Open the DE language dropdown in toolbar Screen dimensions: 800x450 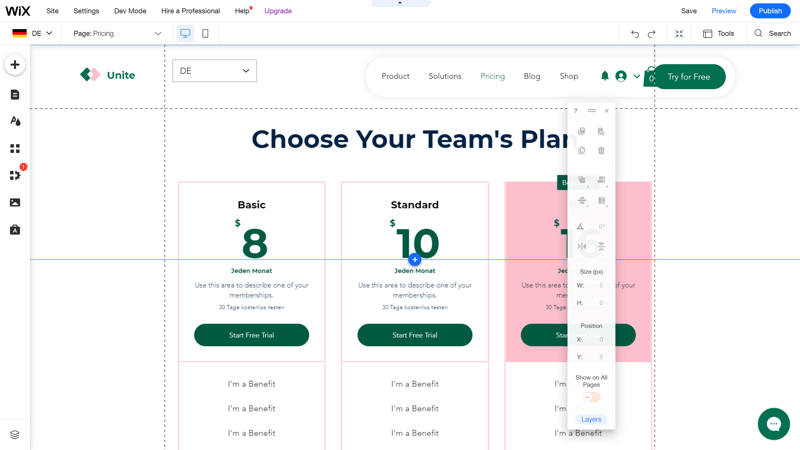32,34
